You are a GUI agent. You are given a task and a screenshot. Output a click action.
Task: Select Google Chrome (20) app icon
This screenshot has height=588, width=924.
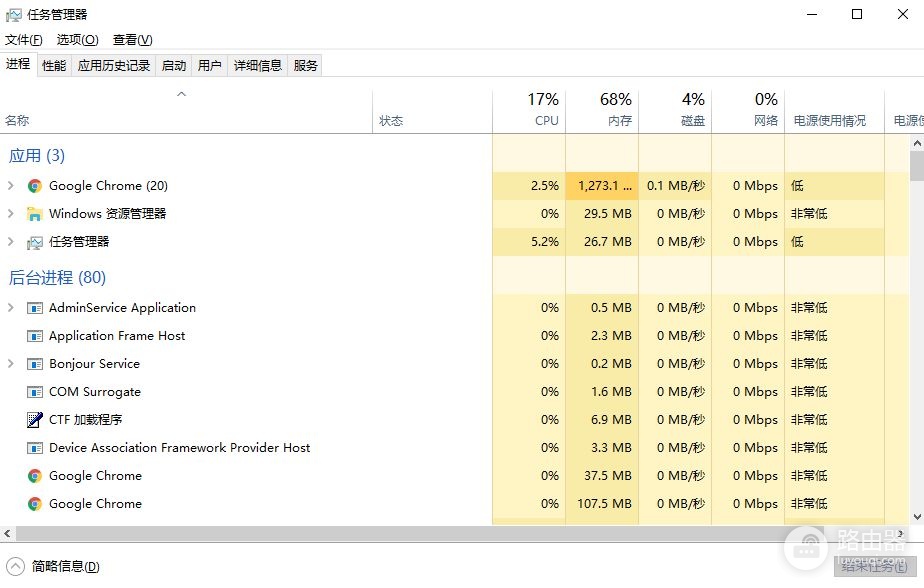click(35, 186)
